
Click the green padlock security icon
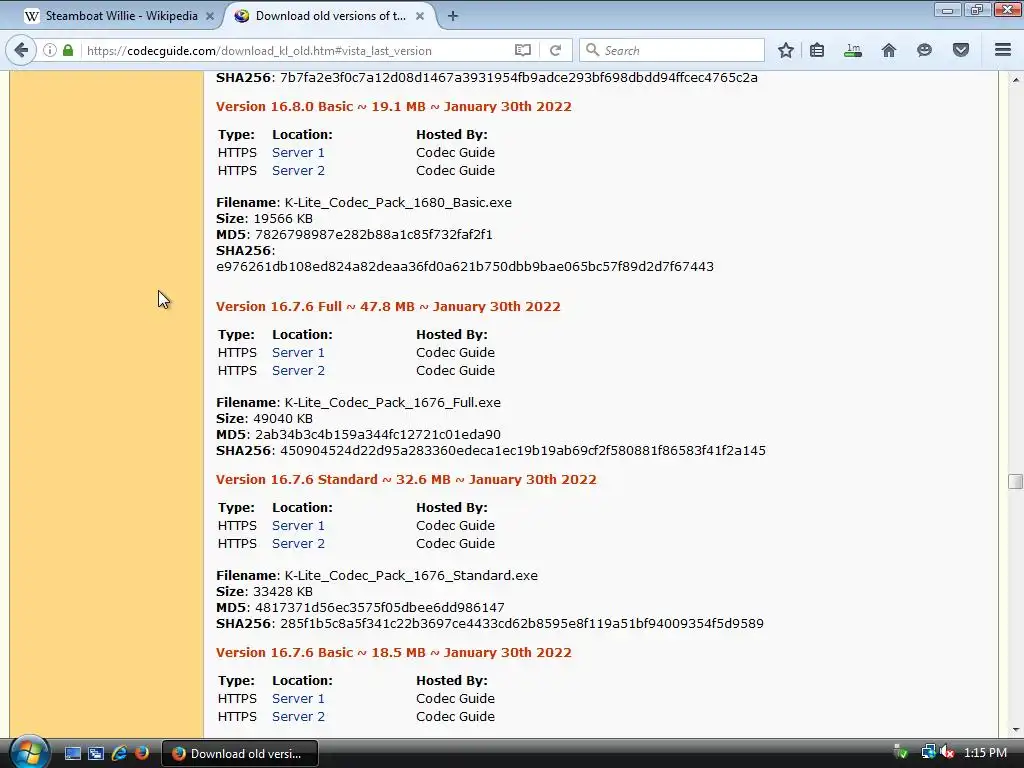[x=68, y=50]
